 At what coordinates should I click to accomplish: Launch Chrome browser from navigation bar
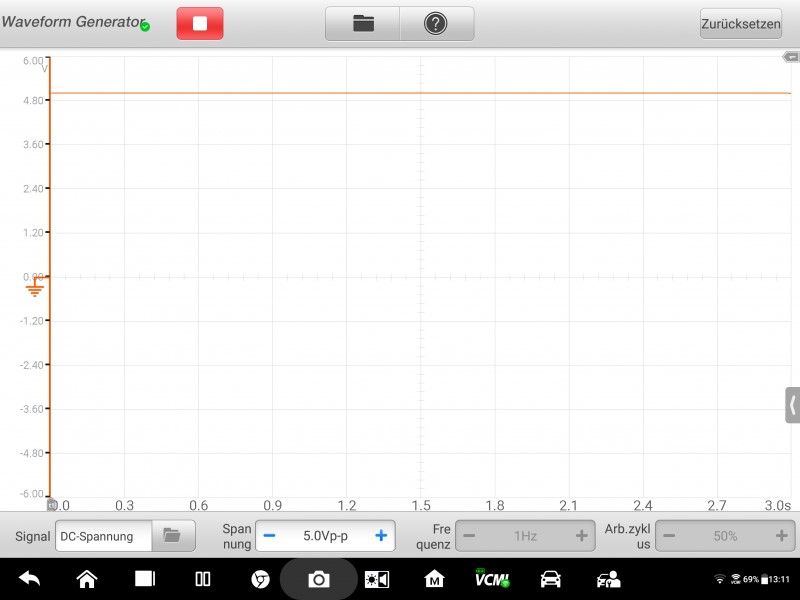click(x=260, y=580)
